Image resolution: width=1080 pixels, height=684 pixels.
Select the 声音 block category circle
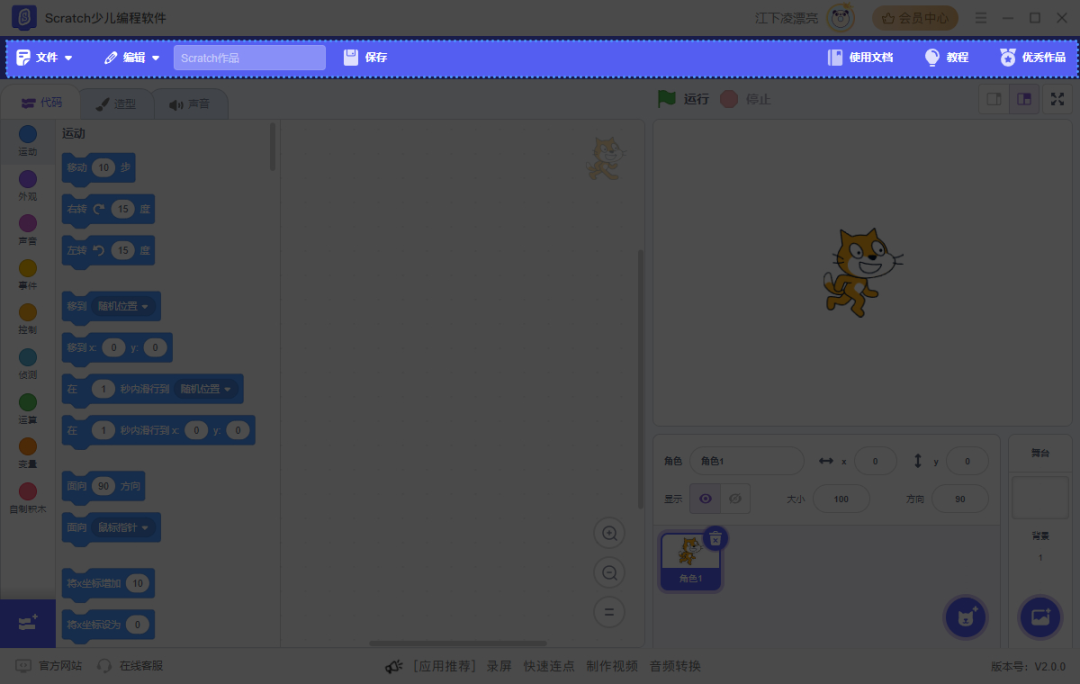[x=28, y=223]
